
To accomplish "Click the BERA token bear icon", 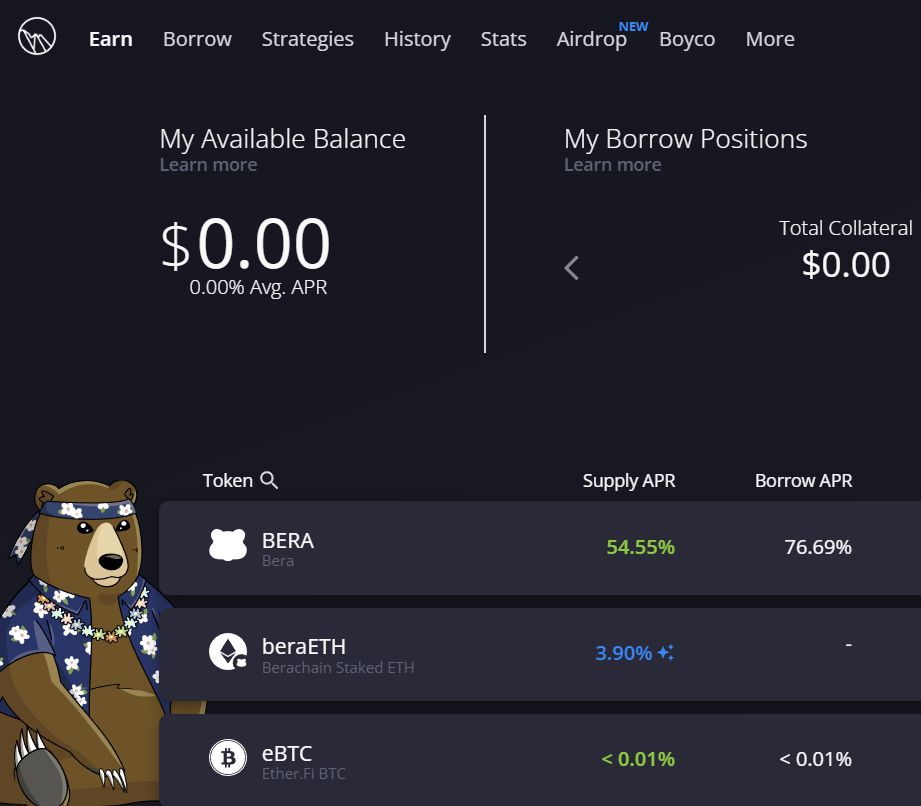I will click(x=228, y=545).
